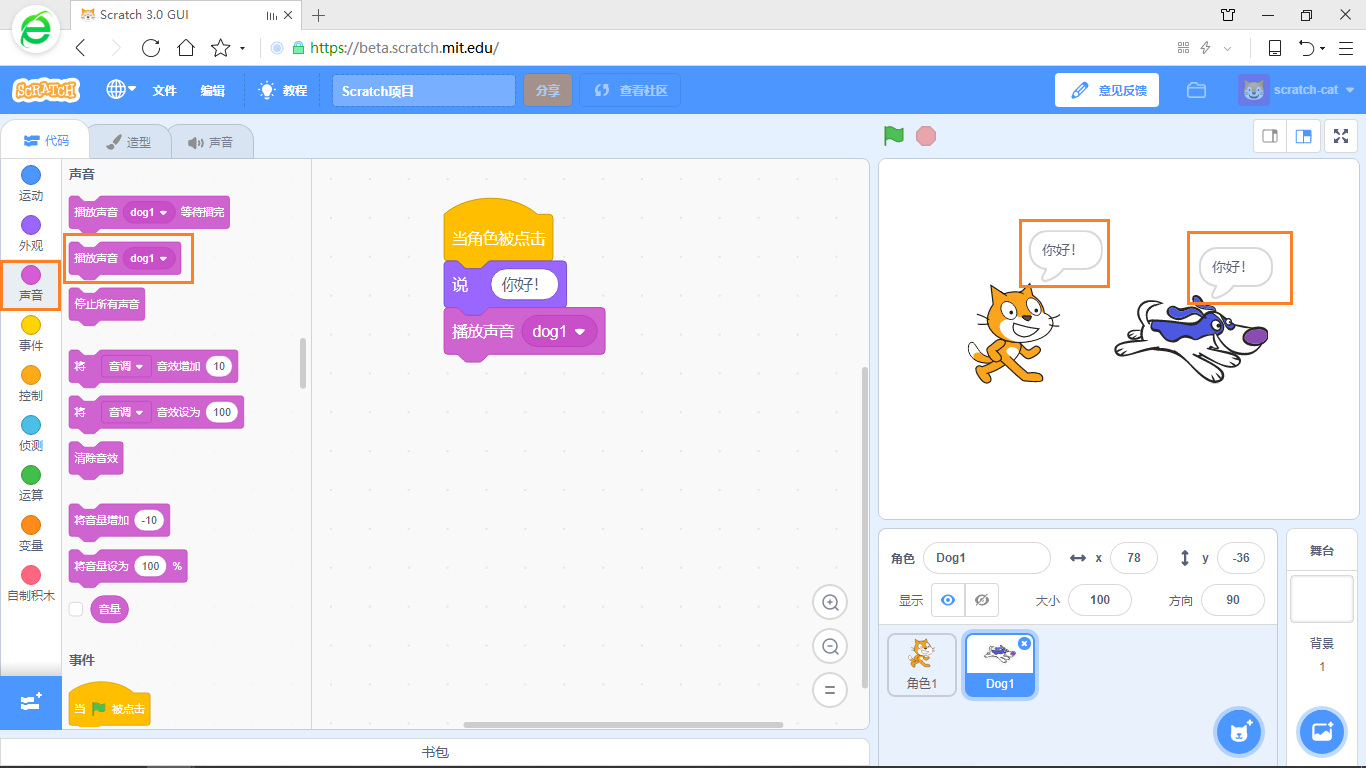Image resolution: width=1366 pixels, height=768 pixels.
Task: Switch to the 声音 sounds tab
Action: point(211,142)
